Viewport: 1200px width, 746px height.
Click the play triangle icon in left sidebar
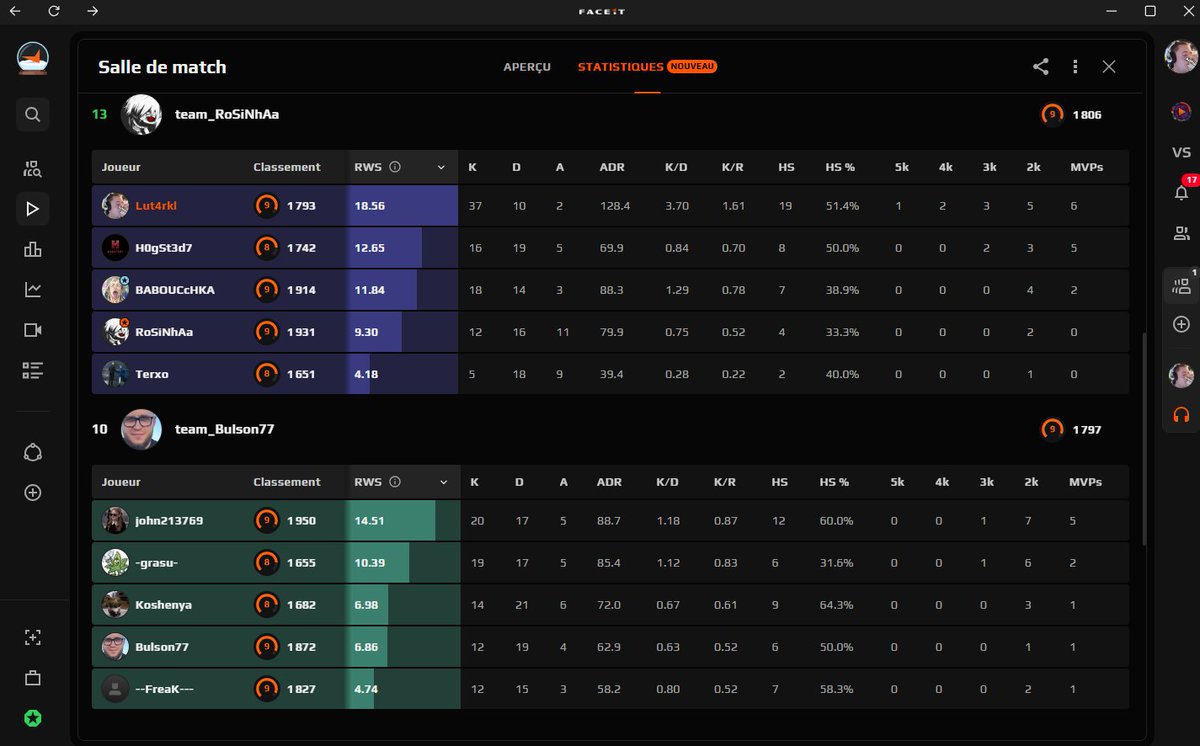pos(32,208)
